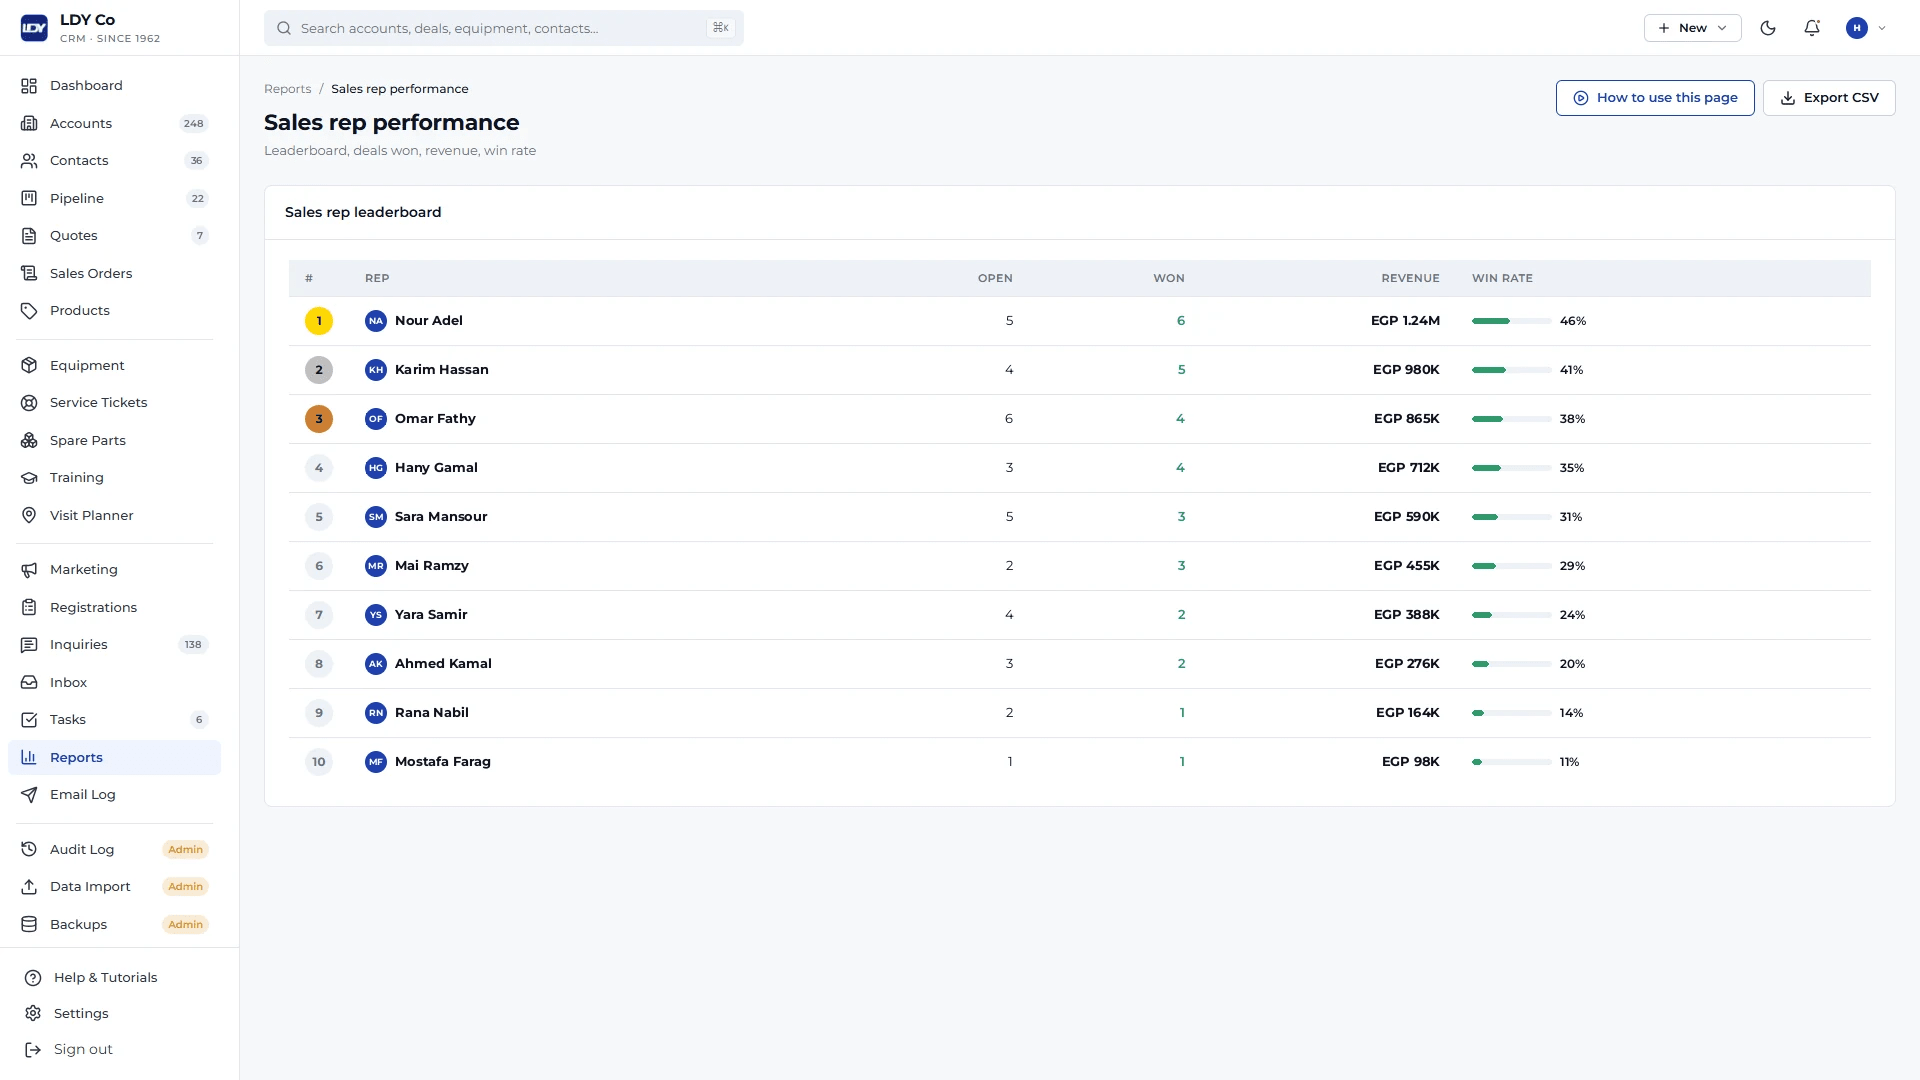Go to the Reports breadcrumb link

coord(288,89)
